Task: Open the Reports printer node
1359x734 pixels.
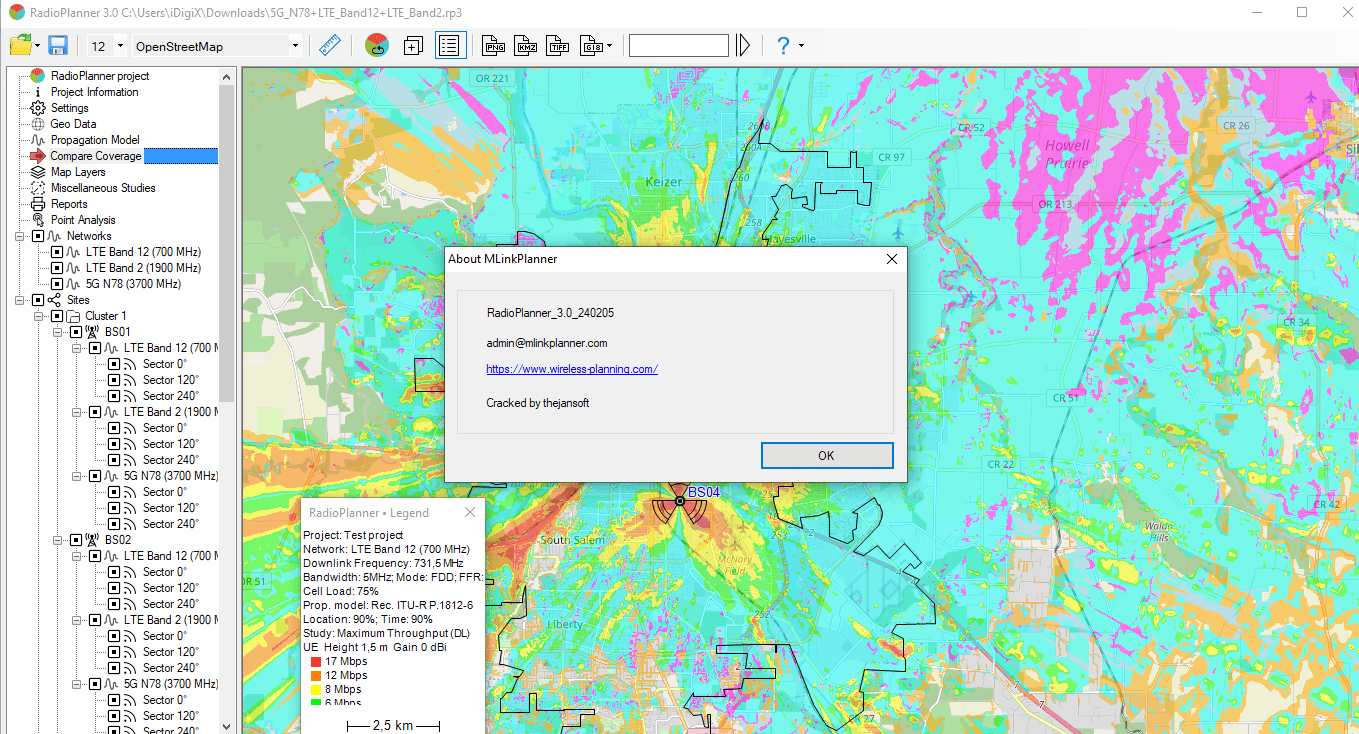Action: 69,204
